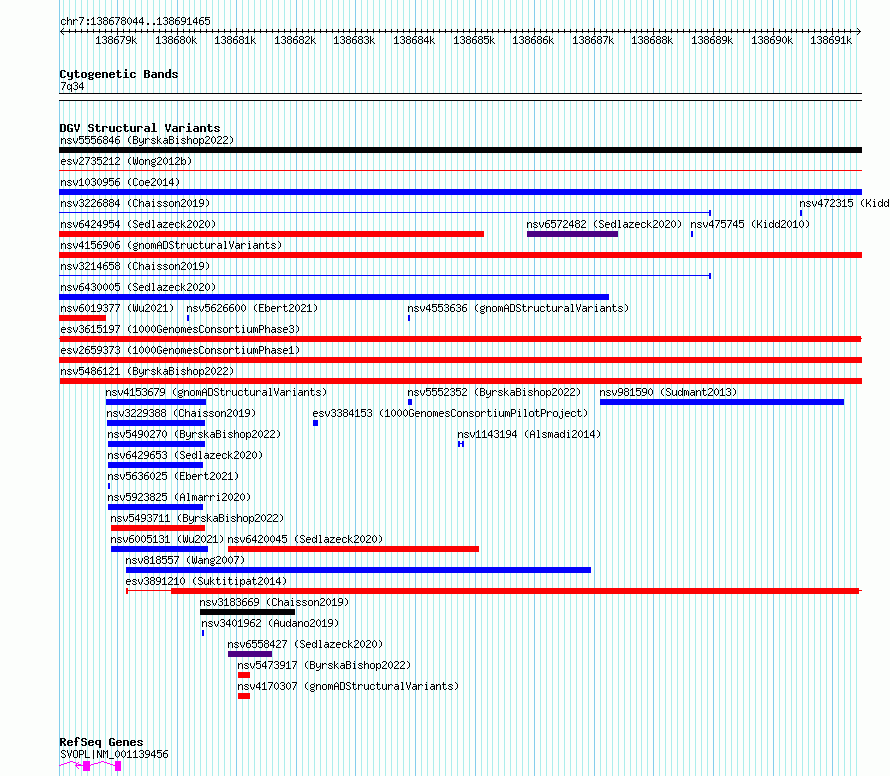The image size is (890, 776).
Task: Select the nsv1030956 (Coe2014) label
Action: [120, 182]
